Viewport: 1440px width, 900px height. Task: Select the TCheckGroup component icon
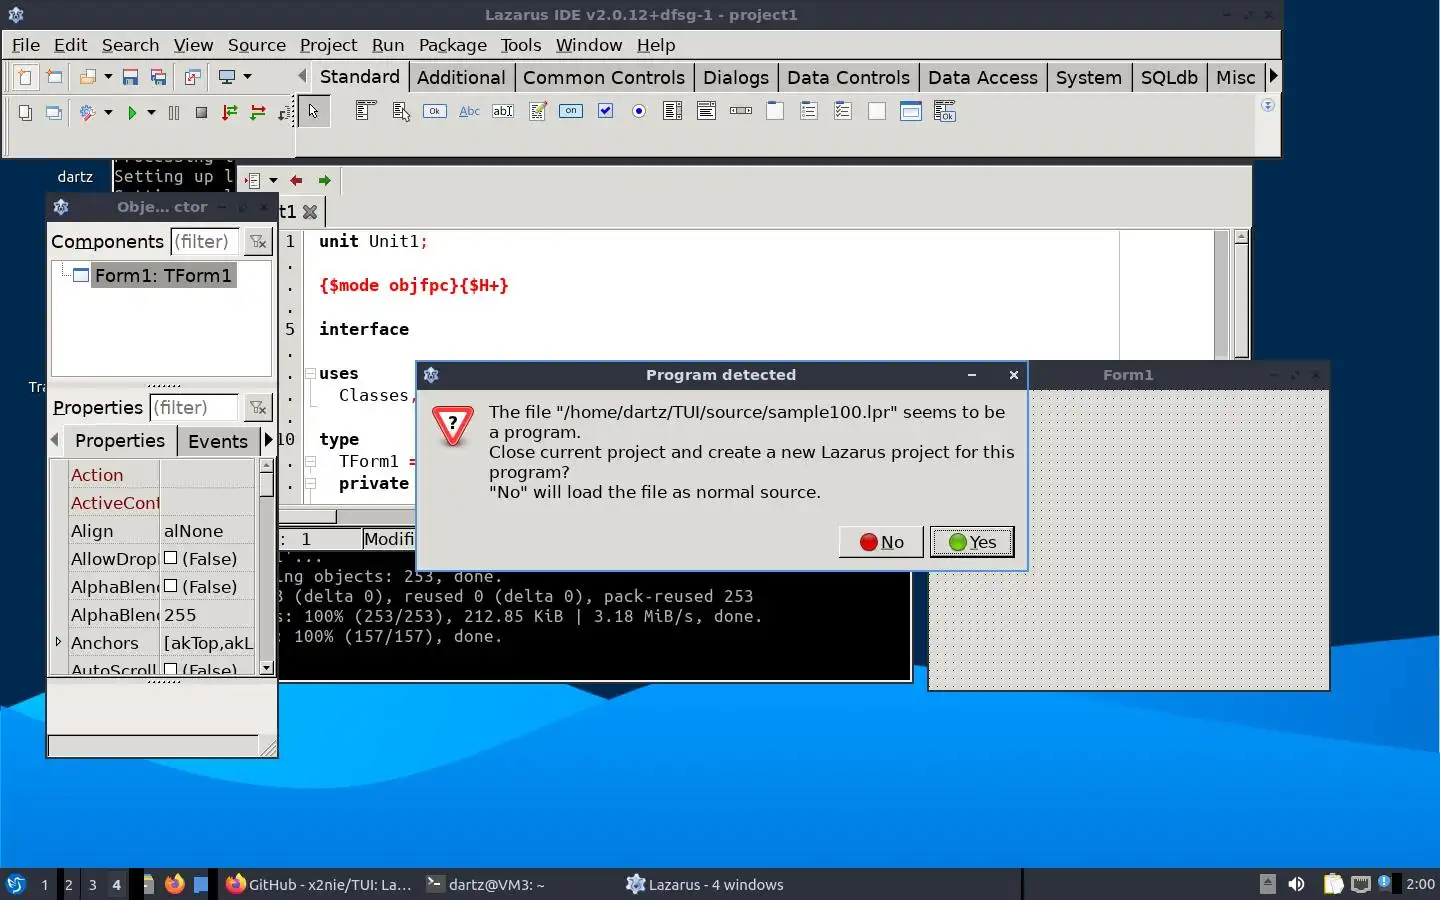[x=843, y=111]
